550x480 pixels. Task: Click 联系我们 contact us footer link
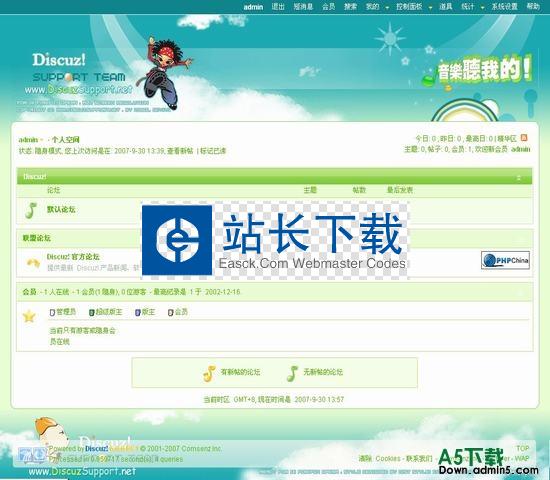419,459
